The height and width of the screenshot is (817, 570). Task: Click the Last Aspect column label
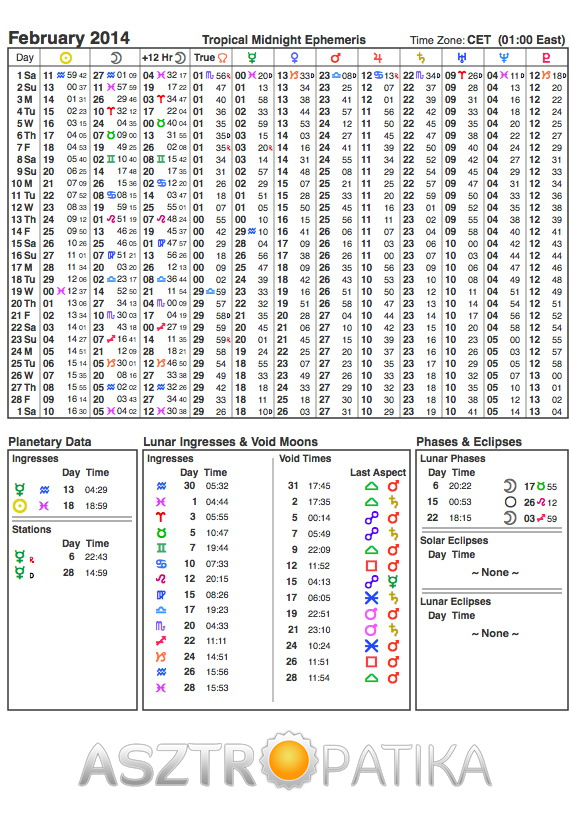(x=378, y=473)
